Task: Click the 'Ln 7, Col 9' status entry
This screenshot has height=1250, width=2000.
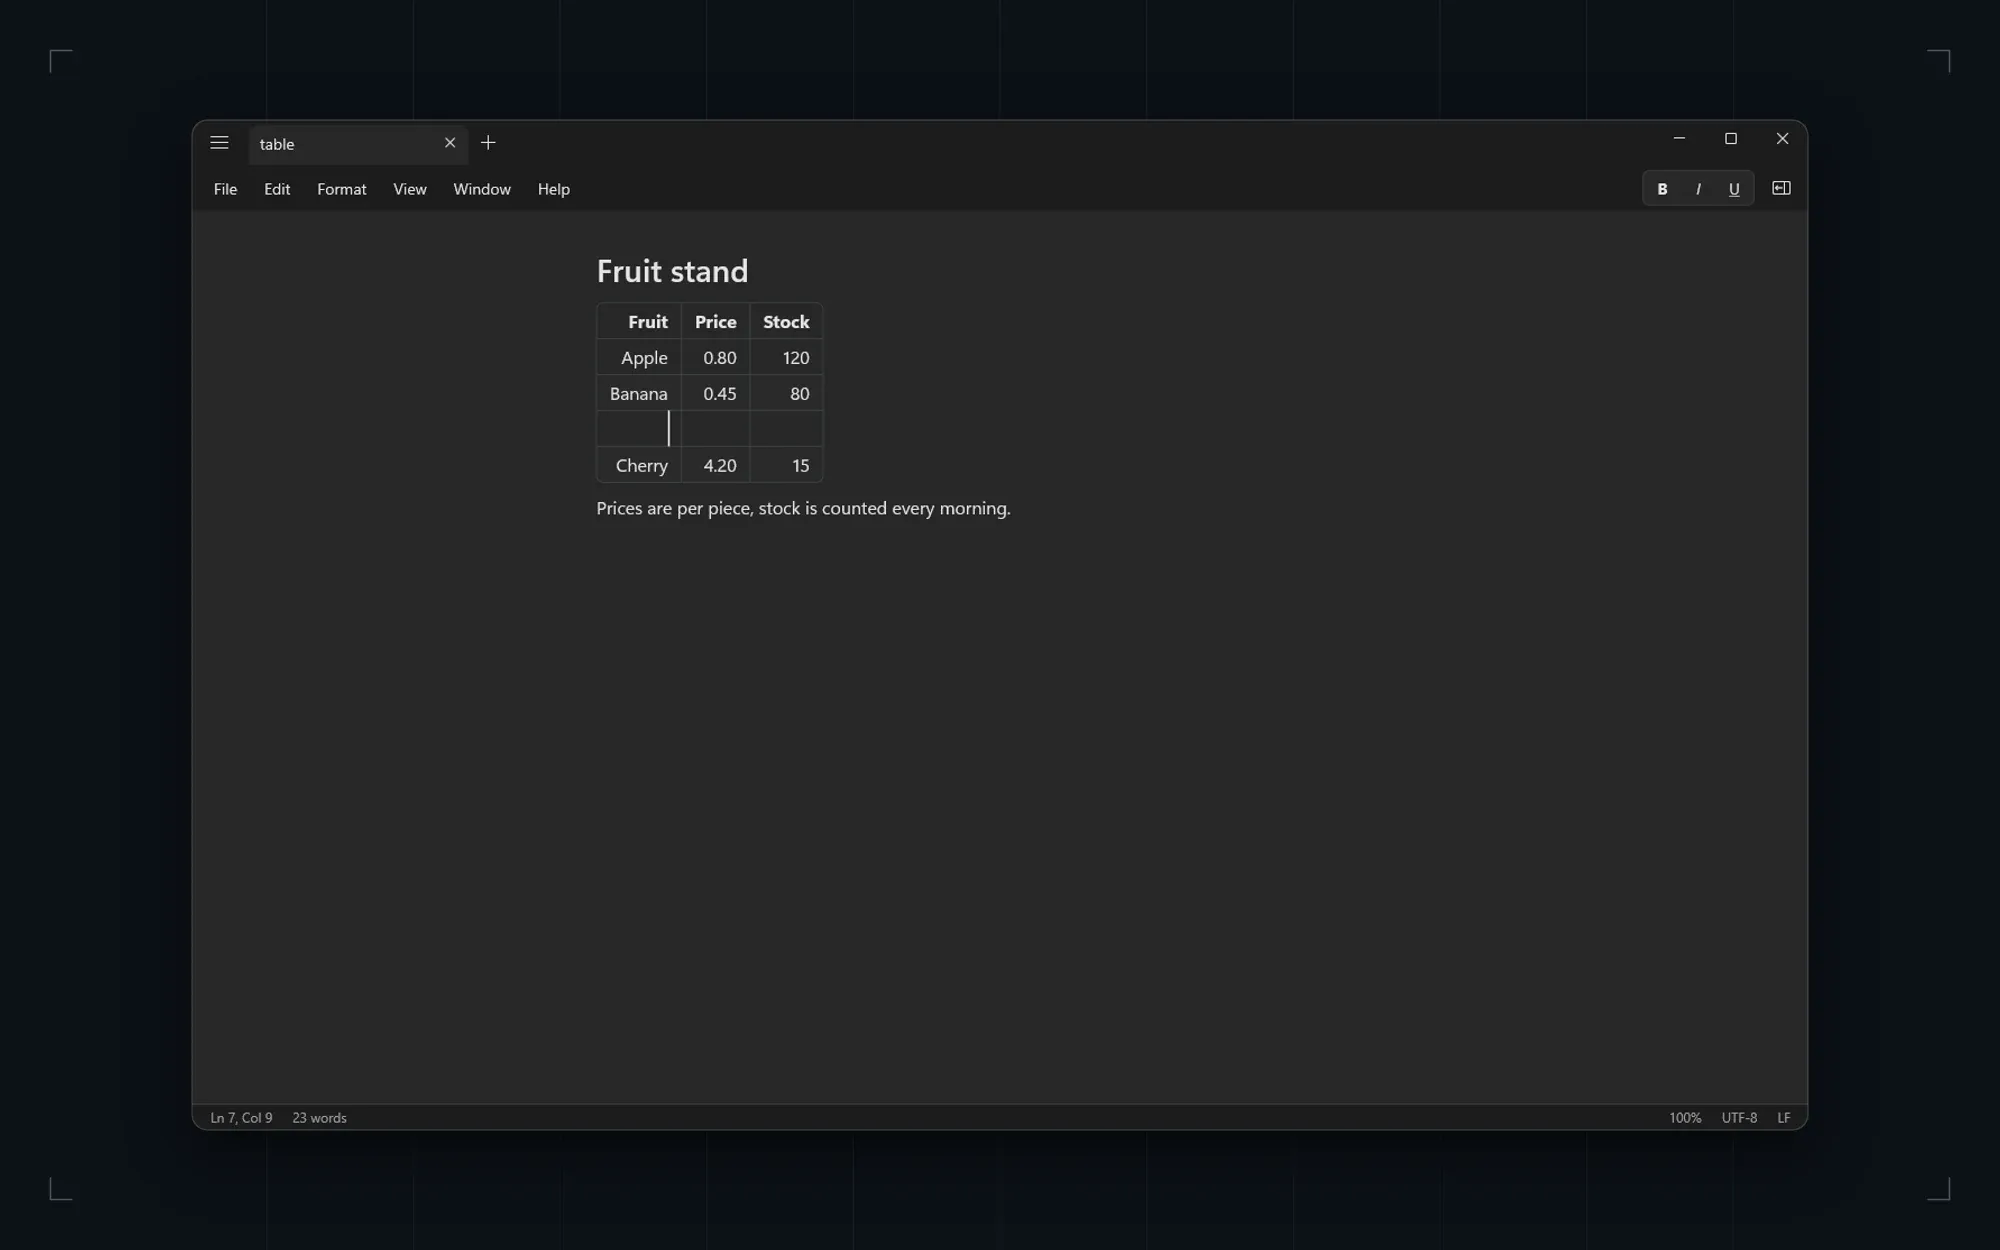Action: click(241, 1118)
